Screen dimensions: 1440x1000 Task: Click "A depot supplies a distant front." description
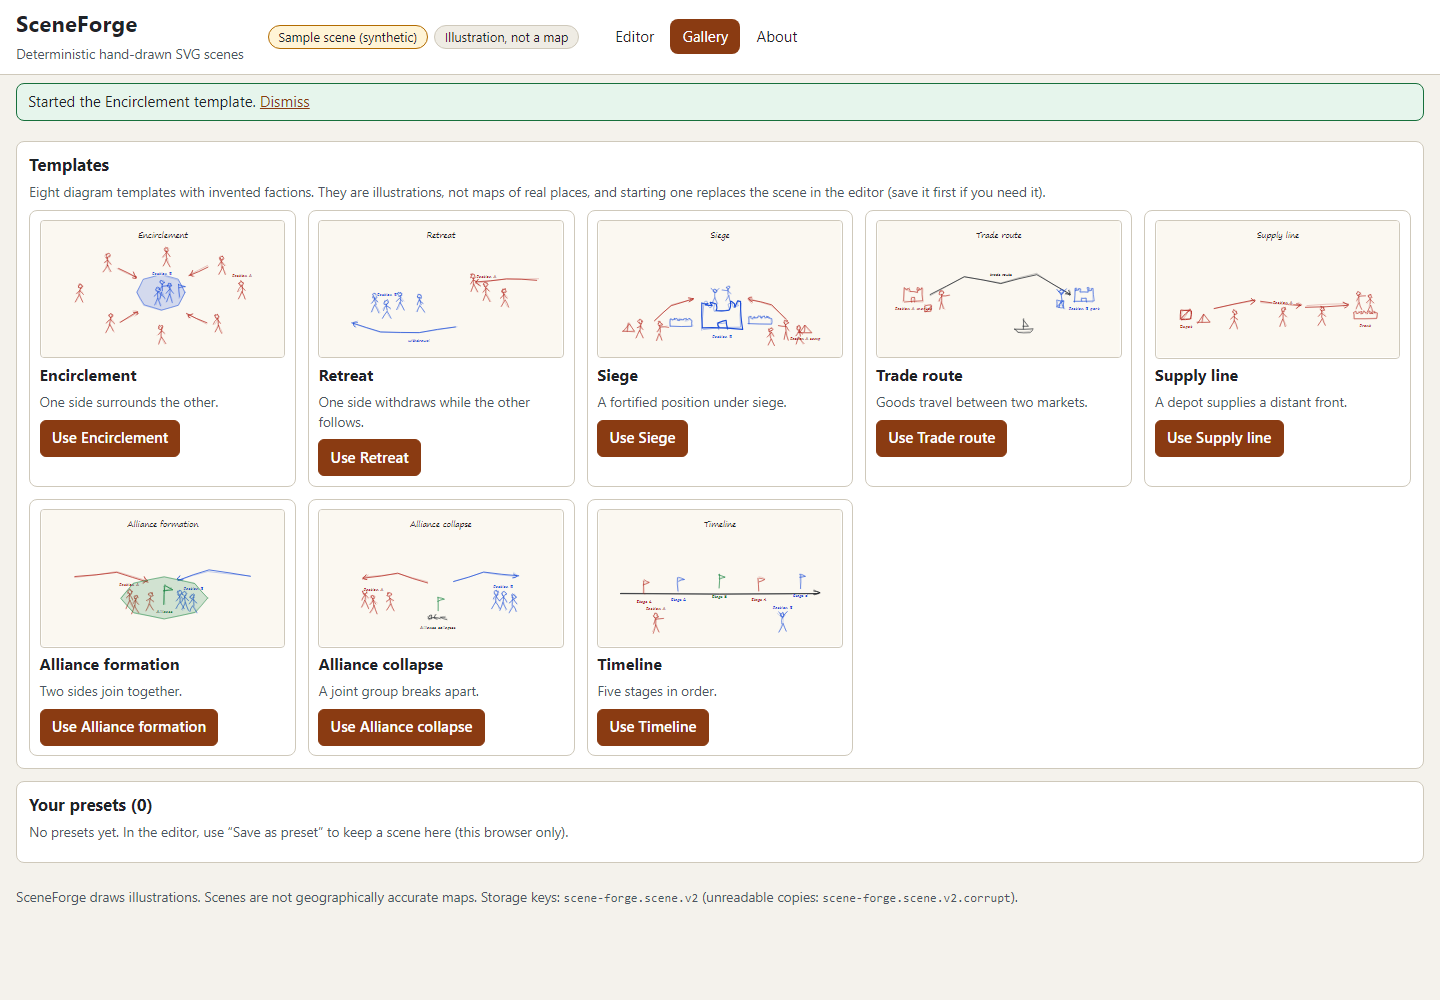[x=1251, y=402]
